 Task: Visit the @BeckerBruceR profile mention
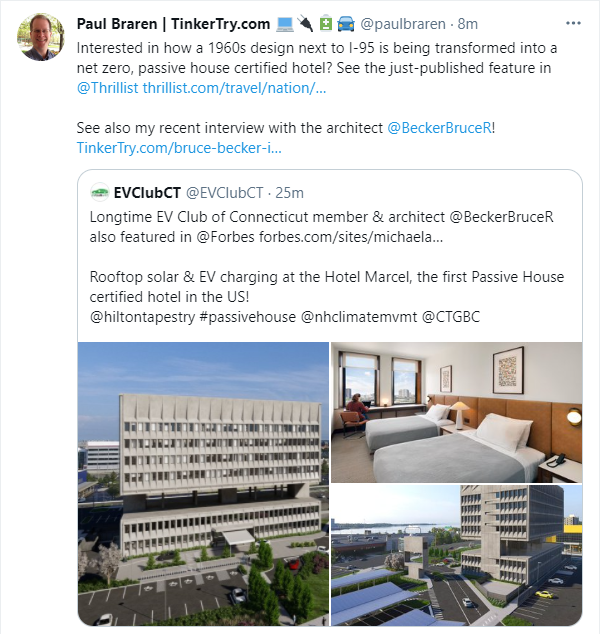pos(439,128)
